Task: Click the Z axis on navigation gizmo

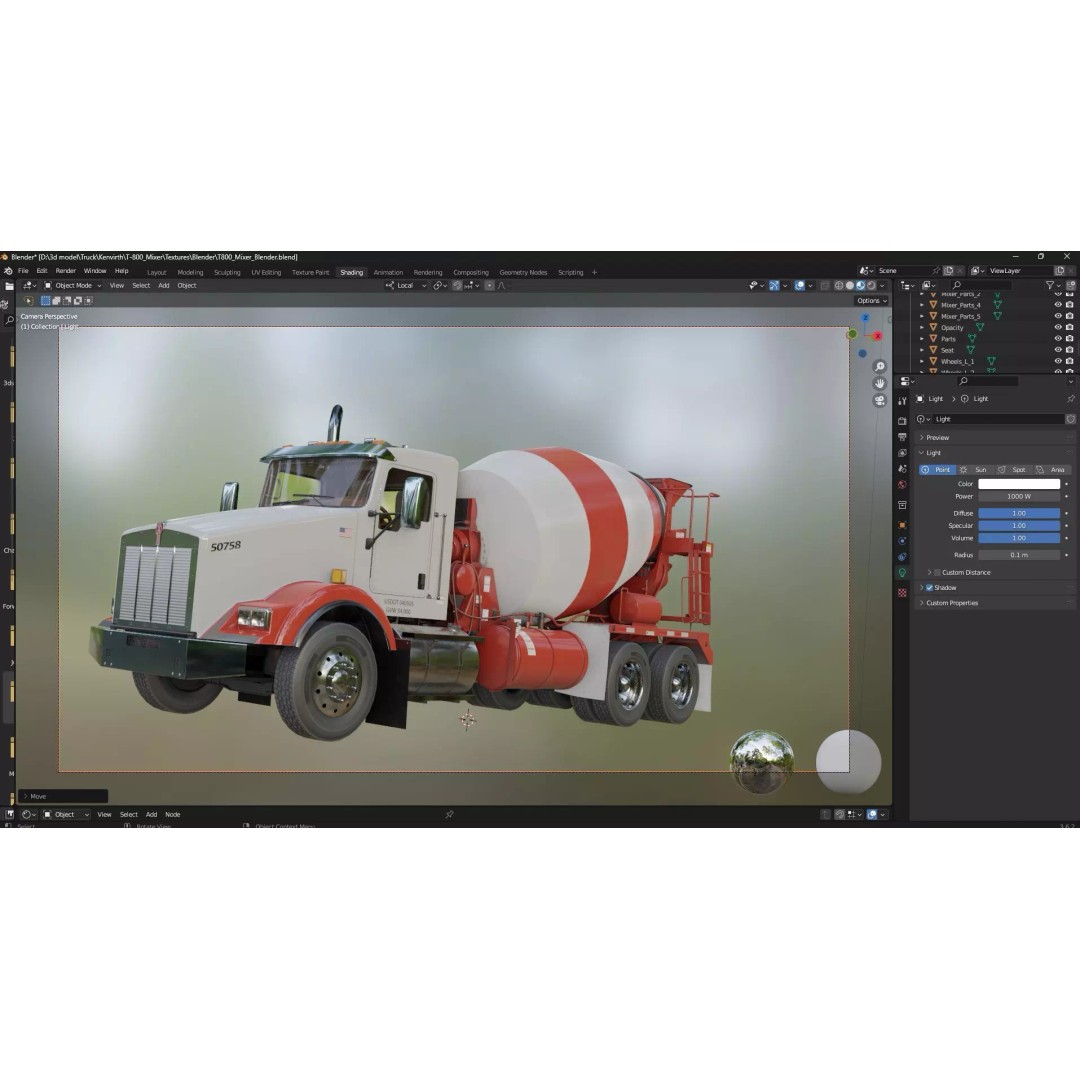Action: click(x=865, y=318)
